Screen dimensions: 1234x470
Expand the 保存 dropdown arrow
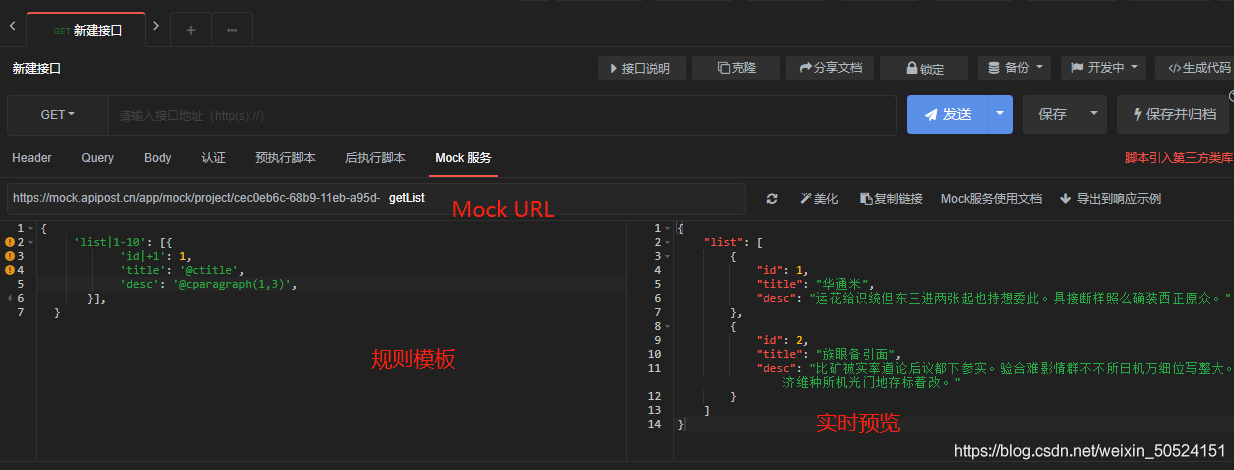[x=1095, y=114]
